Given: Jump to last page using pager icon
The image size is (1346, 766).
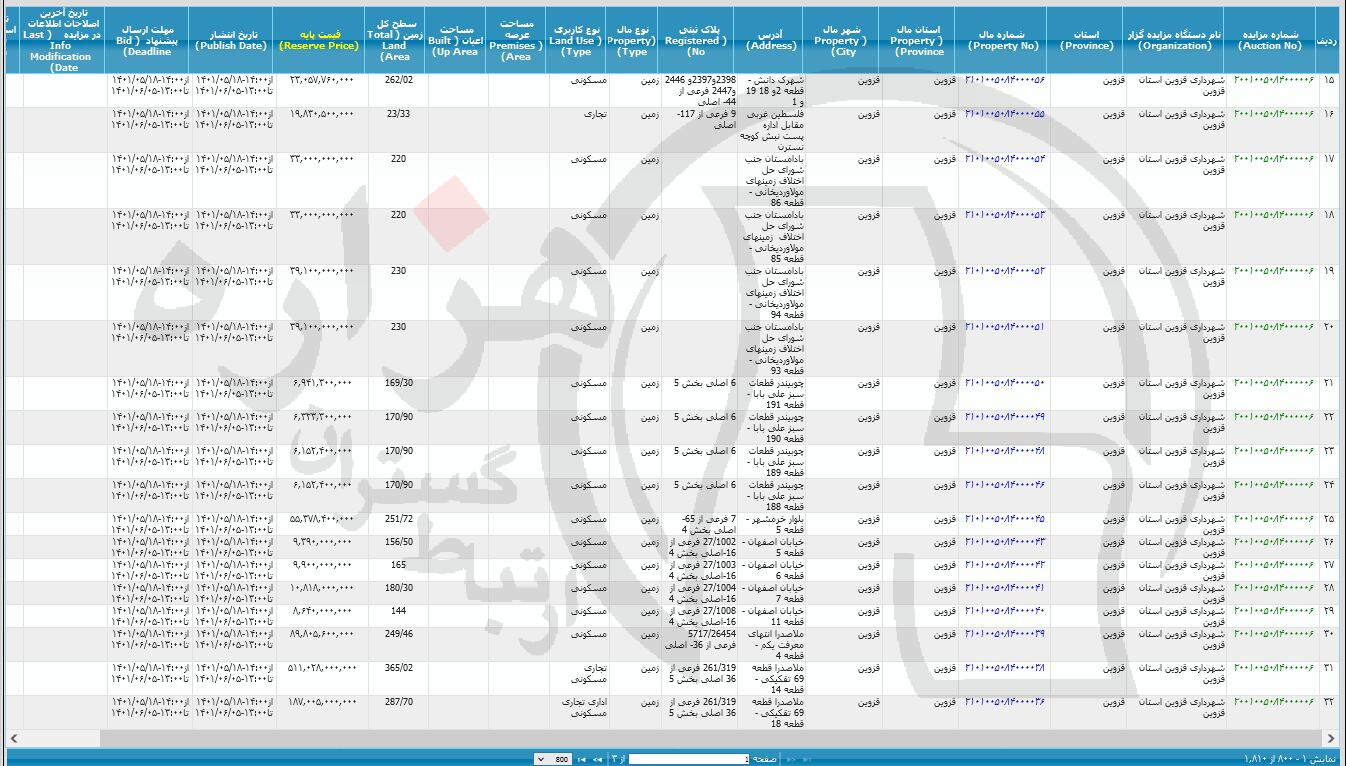Looking at the screenshot, I should point(582,759).
